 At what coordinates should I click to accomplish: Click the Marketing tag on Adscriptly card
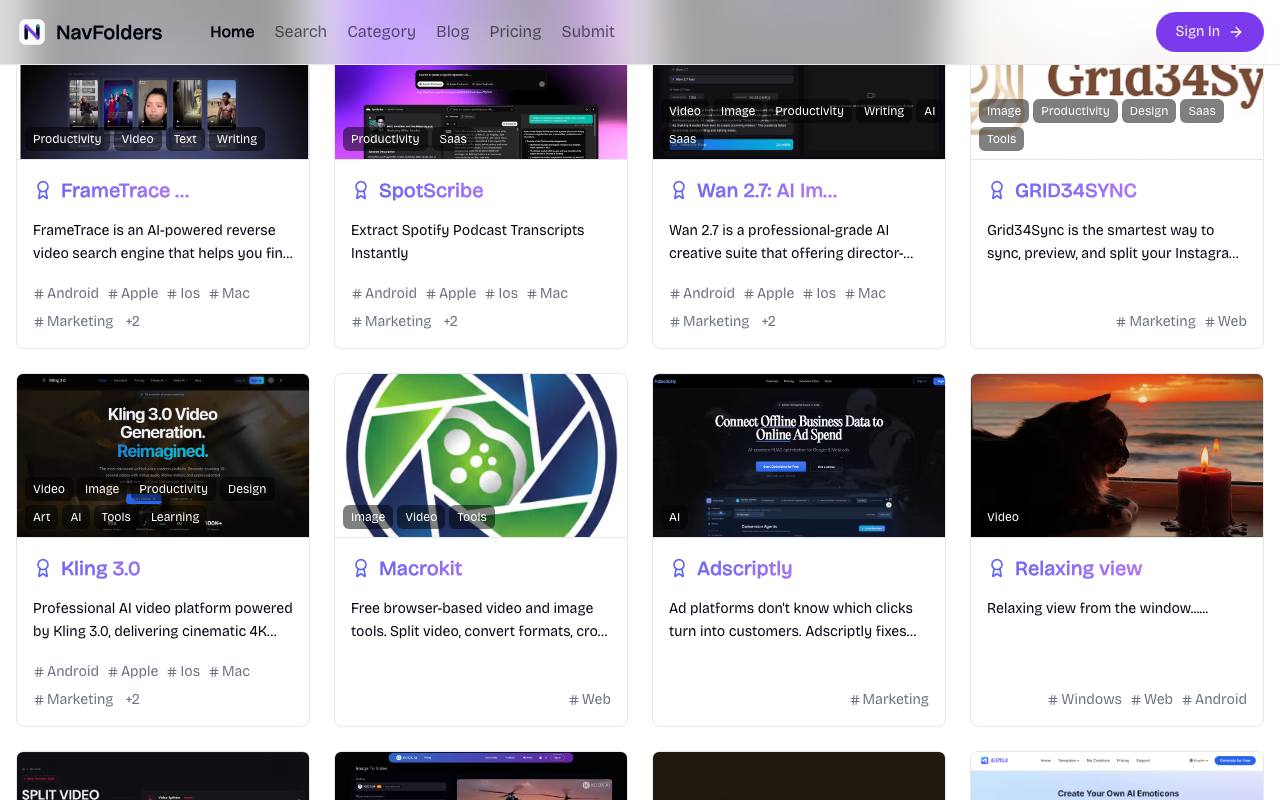click(889, 699)
